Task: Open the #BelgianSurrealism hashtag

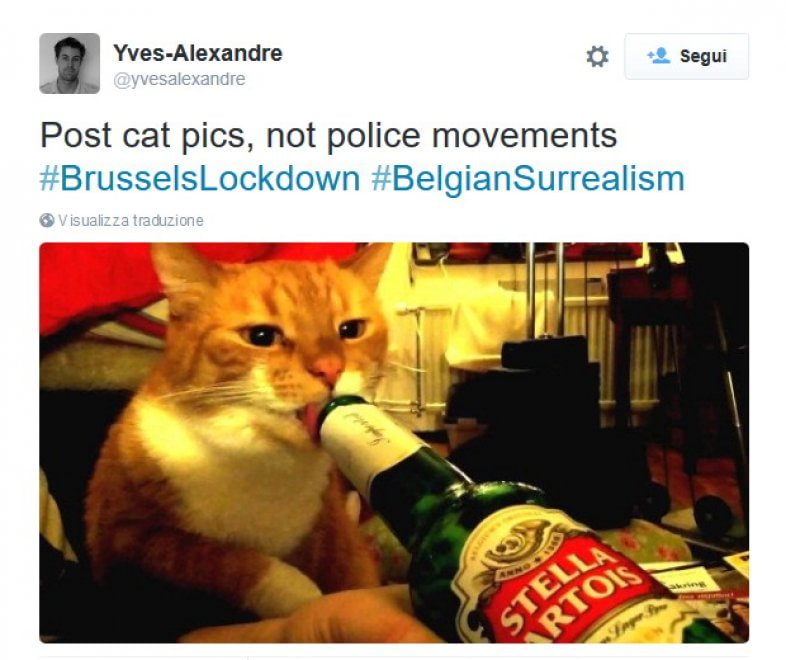Action: (528, 179)
